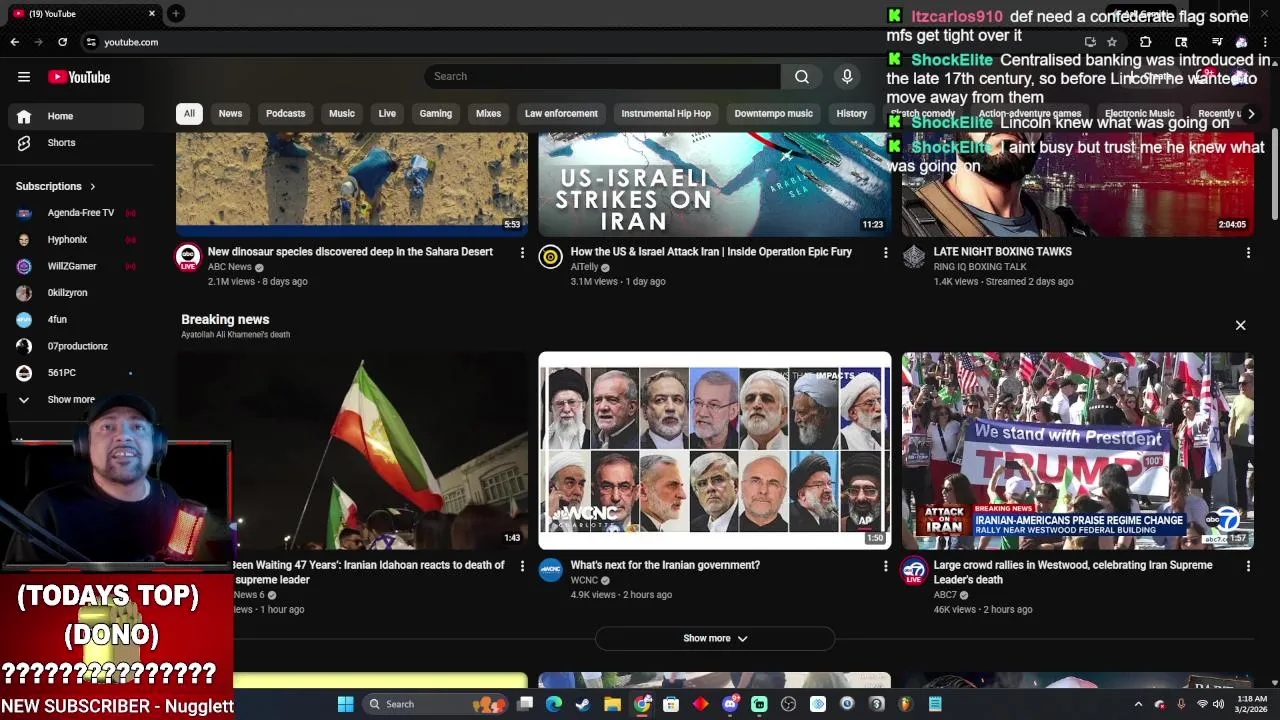The height and width of the screenshot is (720, 1280).
Task: Open 'What's next for the Iranian government?' title
Action: point(665,565)
